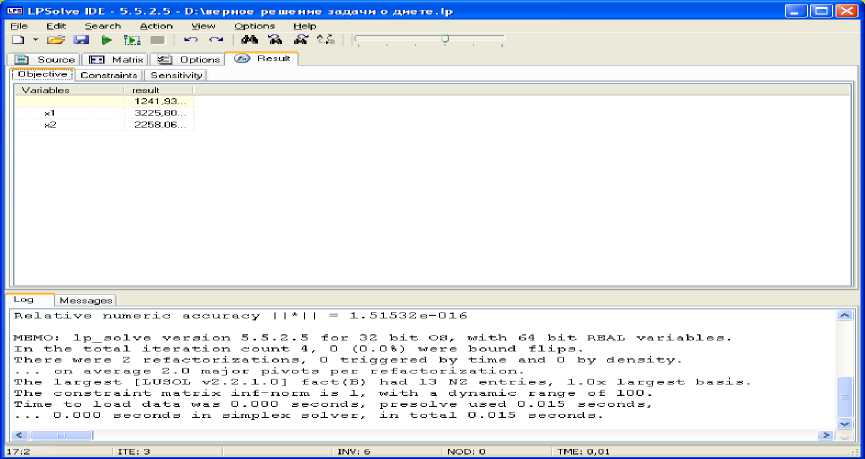Open Find with the binoculars icon
The image size is (865, 459).
[x=249, y=40]
